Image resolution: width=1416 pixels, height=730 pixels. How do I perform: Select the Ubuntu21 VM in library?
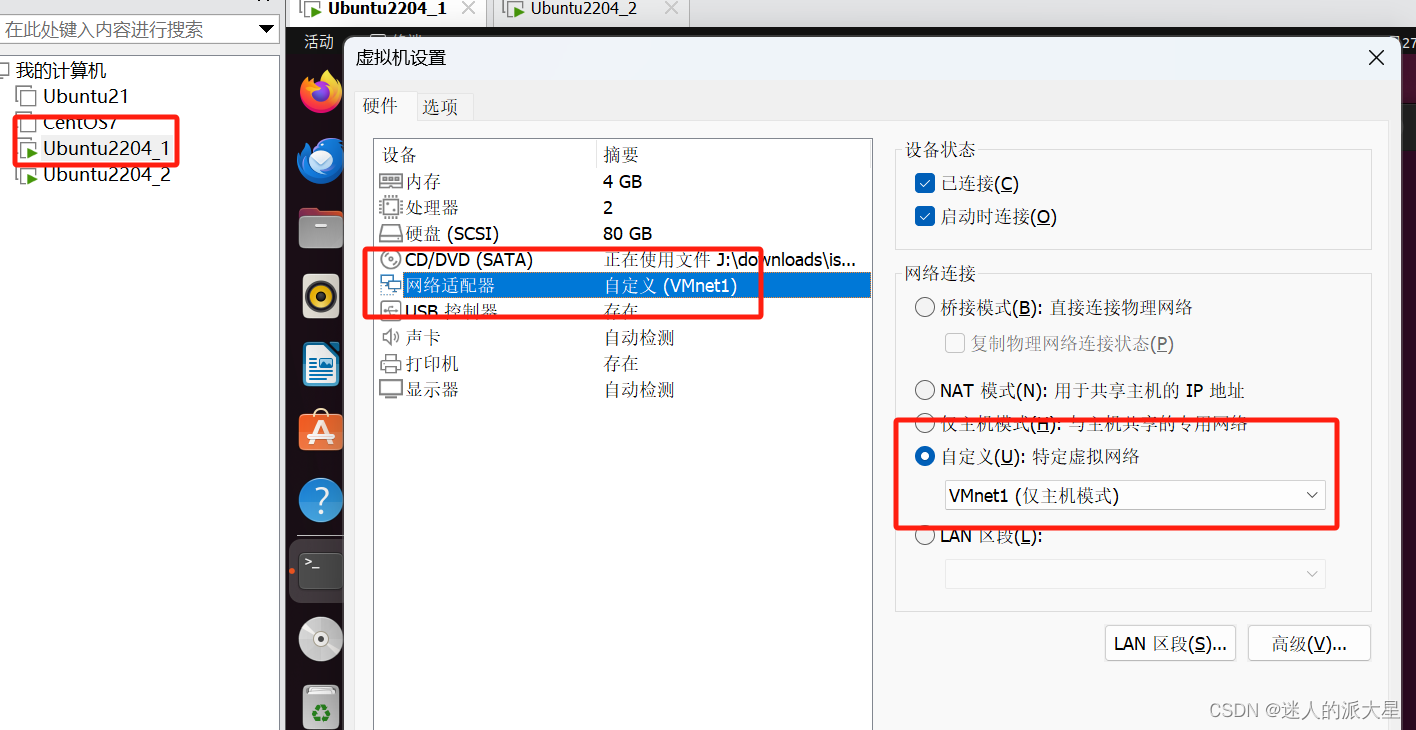(x=85, y=97)
